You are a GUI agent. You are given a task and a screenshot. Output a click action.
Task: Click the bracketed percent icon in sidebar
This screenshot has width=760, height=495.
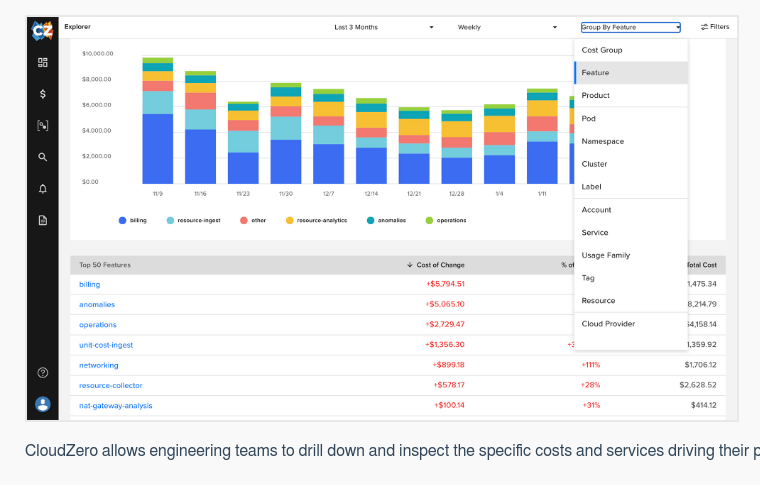point(43,126)
